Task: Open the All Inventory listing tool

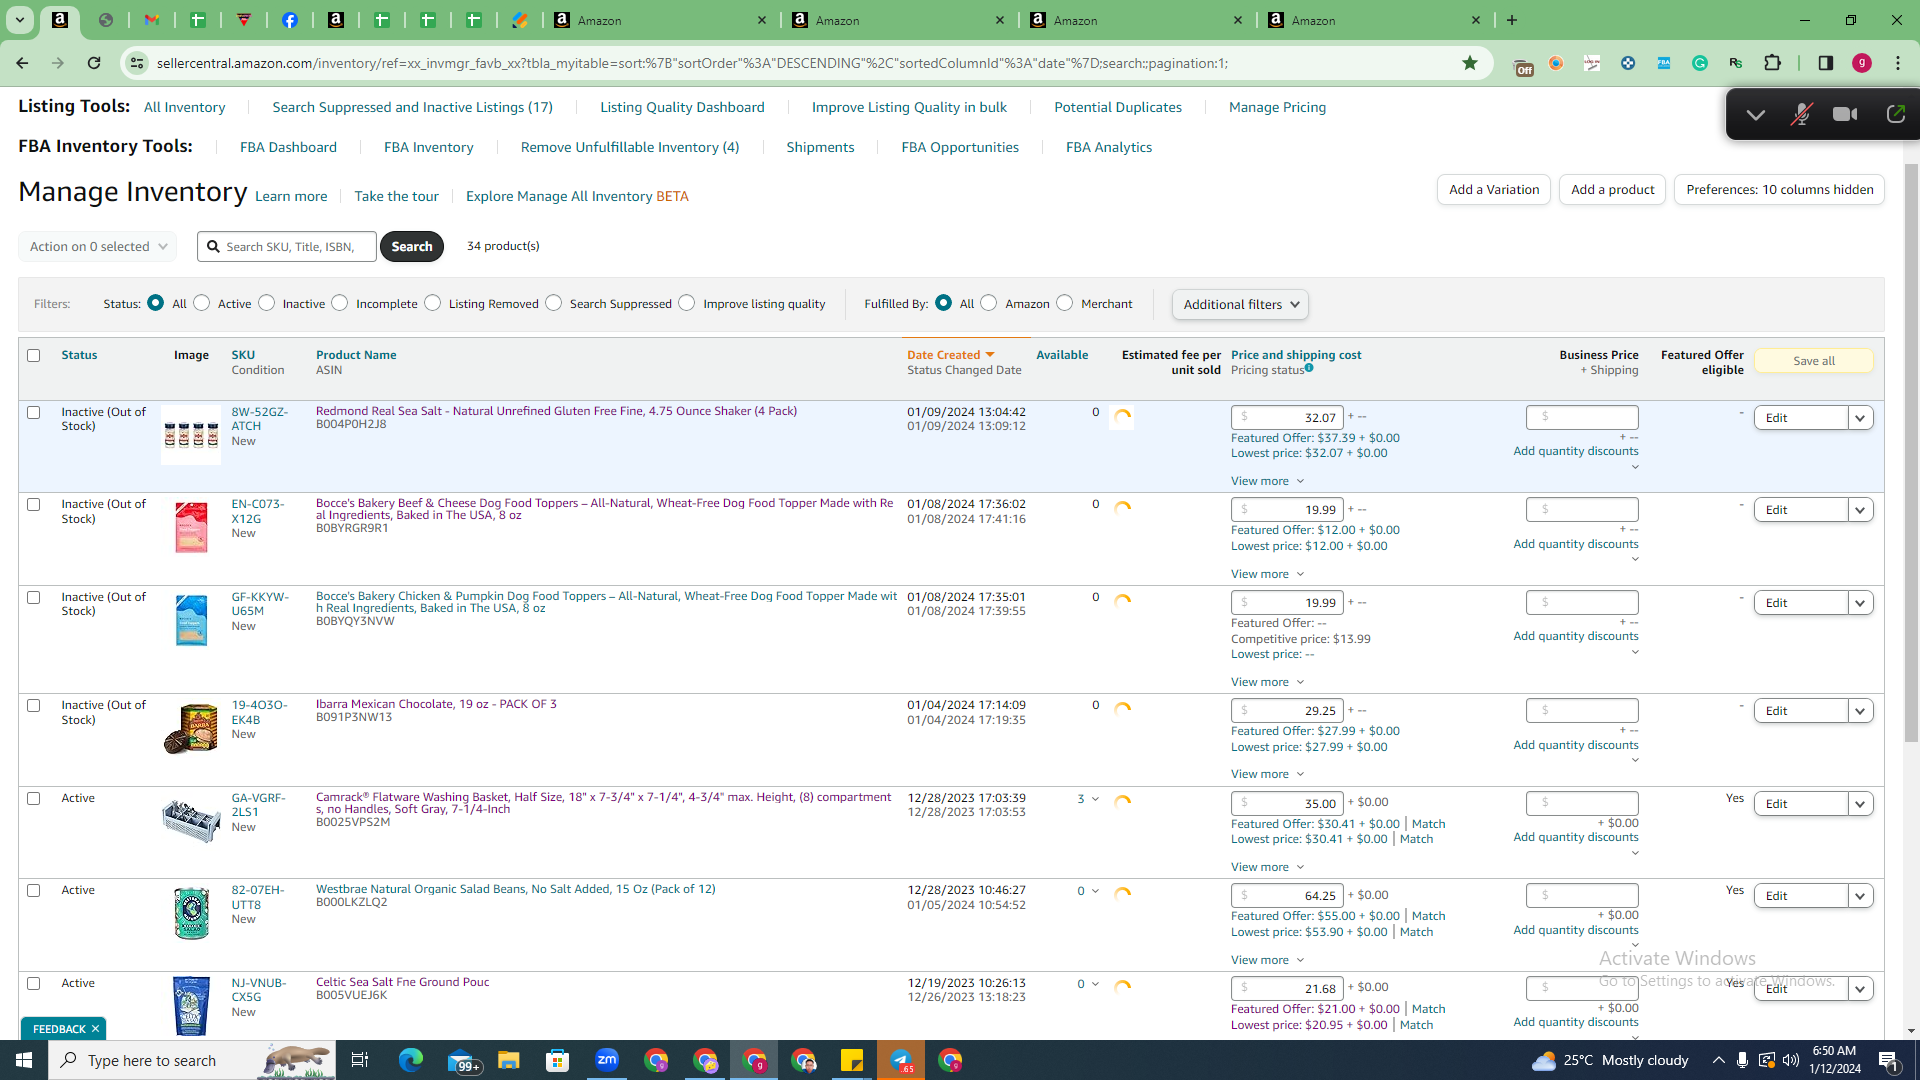Action: [x=185, y=107]
